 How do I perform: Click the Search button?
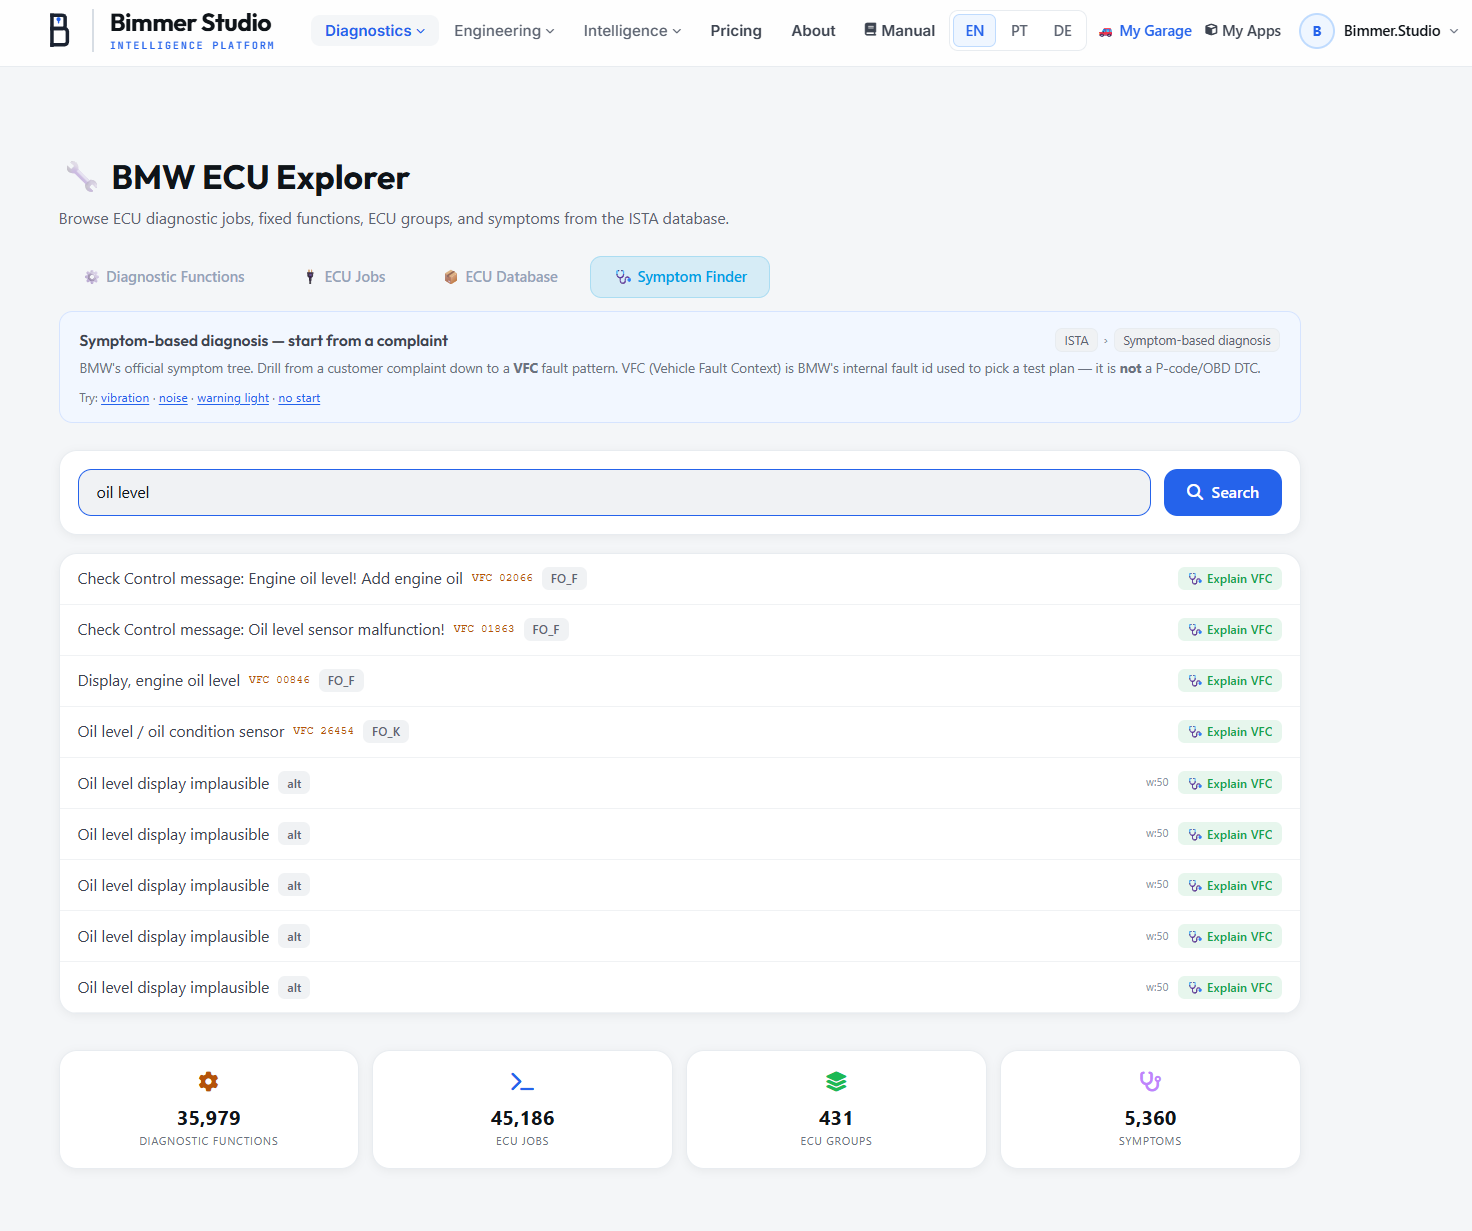(1223, 492)
